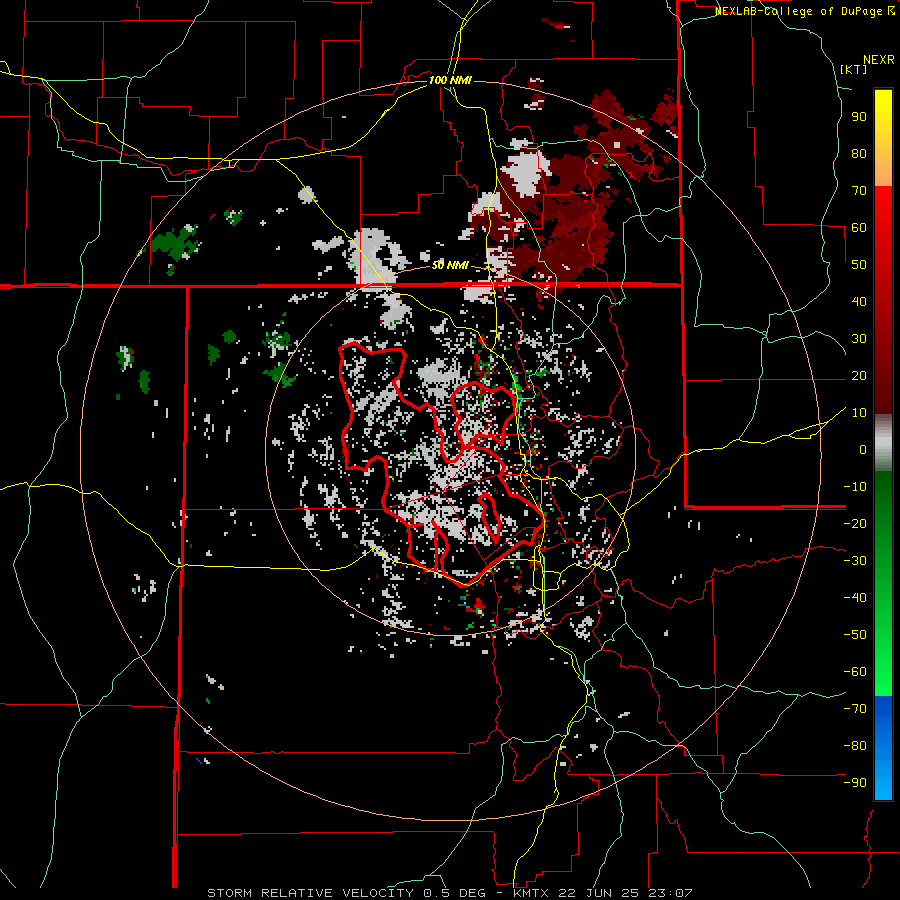900x900 pixels.
Task: Select the -60 value on velocity scale
Action: coord(855,672)
